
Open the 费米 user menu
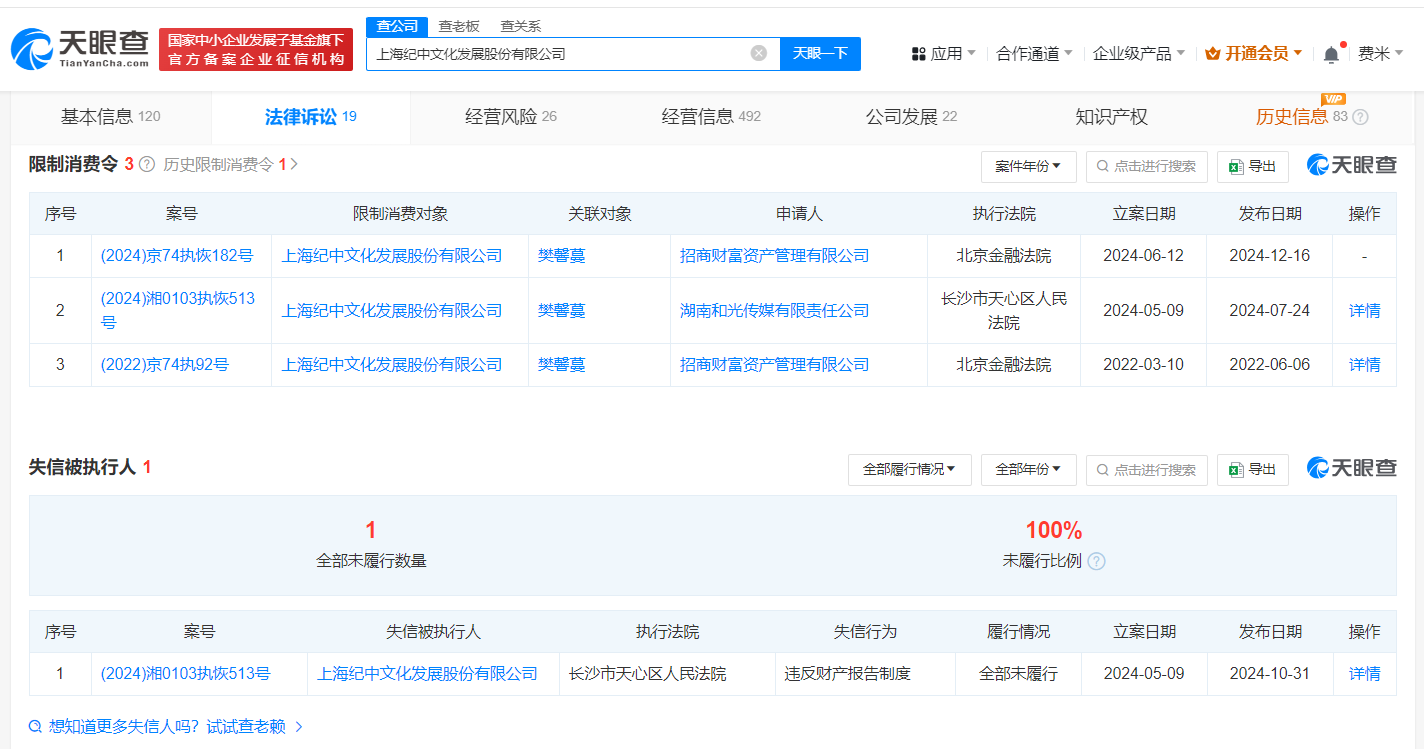click(x=1380, y=54)
